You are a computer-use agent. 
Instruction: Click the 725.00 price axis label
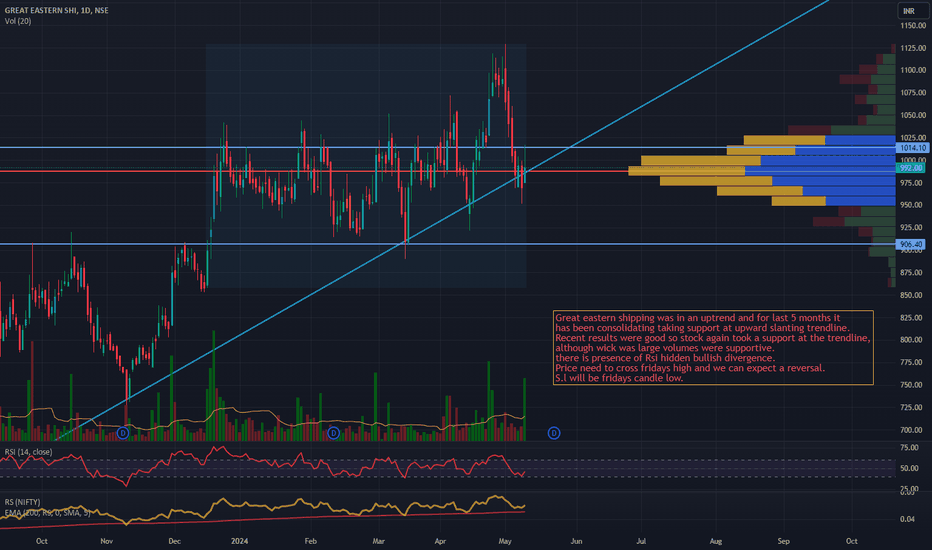pyautogui.click(x=913, y=408)
